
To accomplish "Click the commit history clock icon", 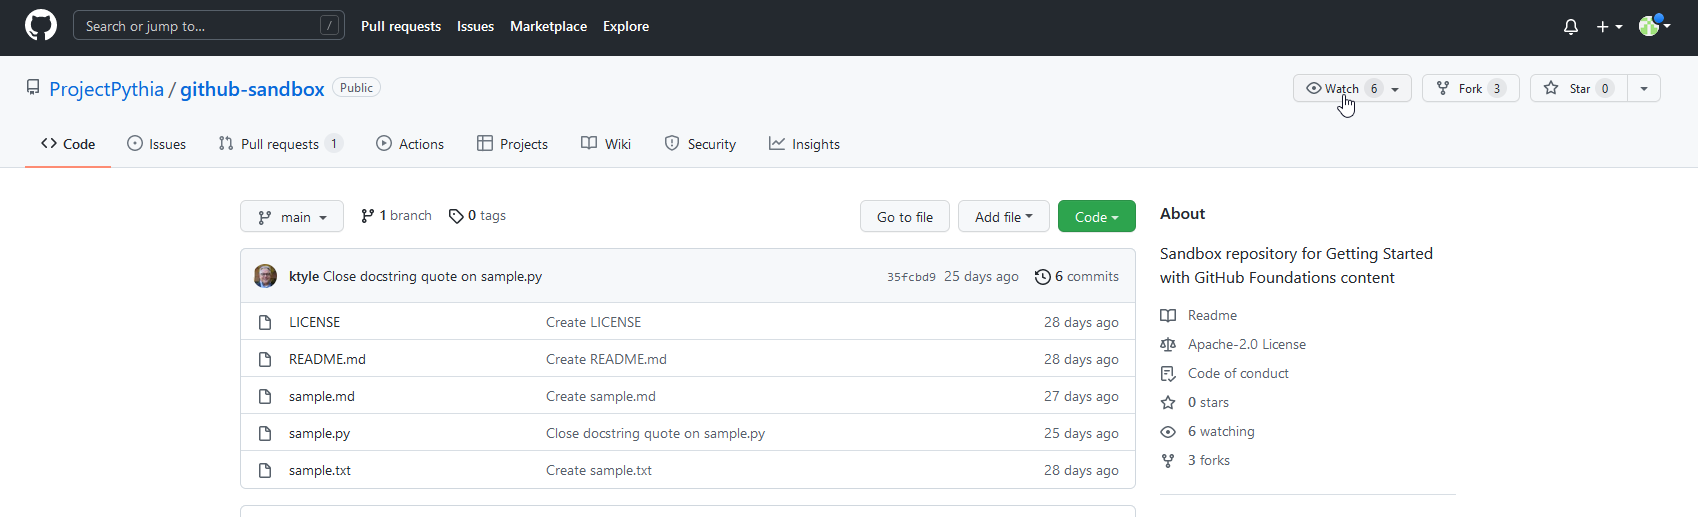I will (x=1042, y=277).
